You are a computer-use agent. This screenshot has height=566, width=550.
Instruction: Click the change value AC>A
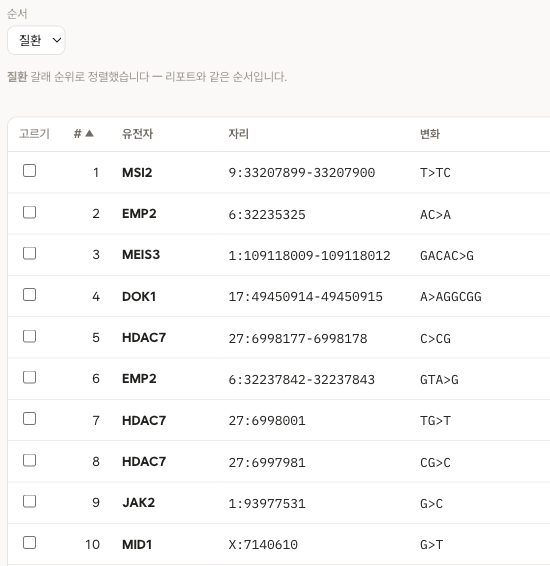pos(435,215)
